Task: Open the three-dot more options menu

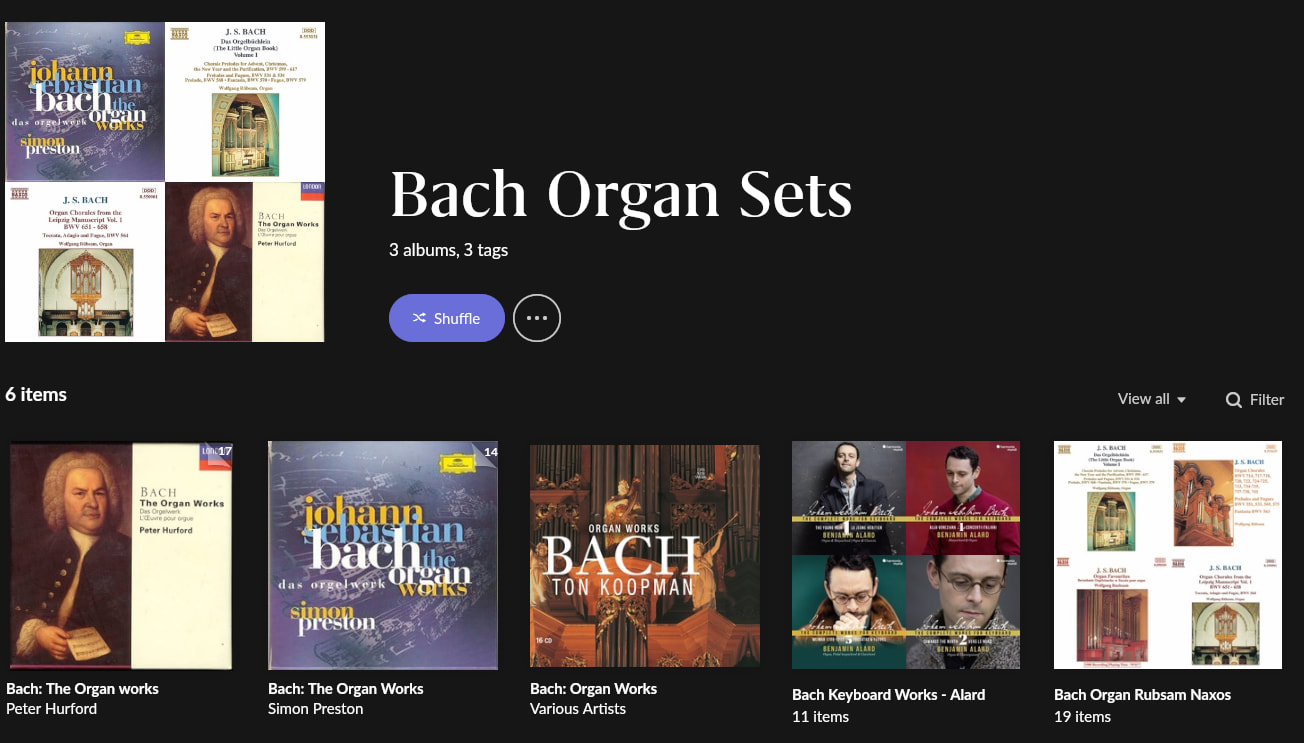Action: pyautogui.click(x=537, y=318)
